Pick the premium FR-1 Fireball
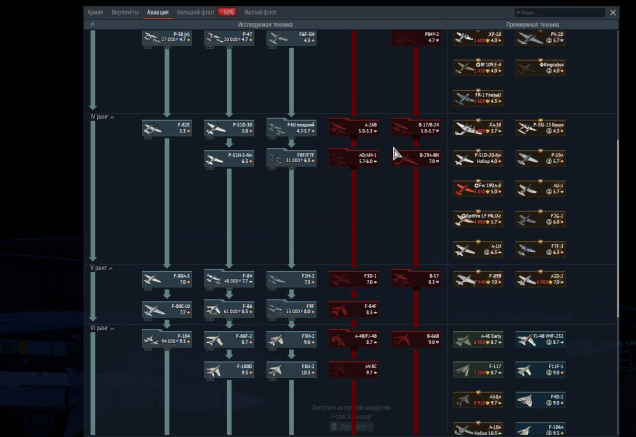Screen dimensions: 636x437 (x=476, y=99)
